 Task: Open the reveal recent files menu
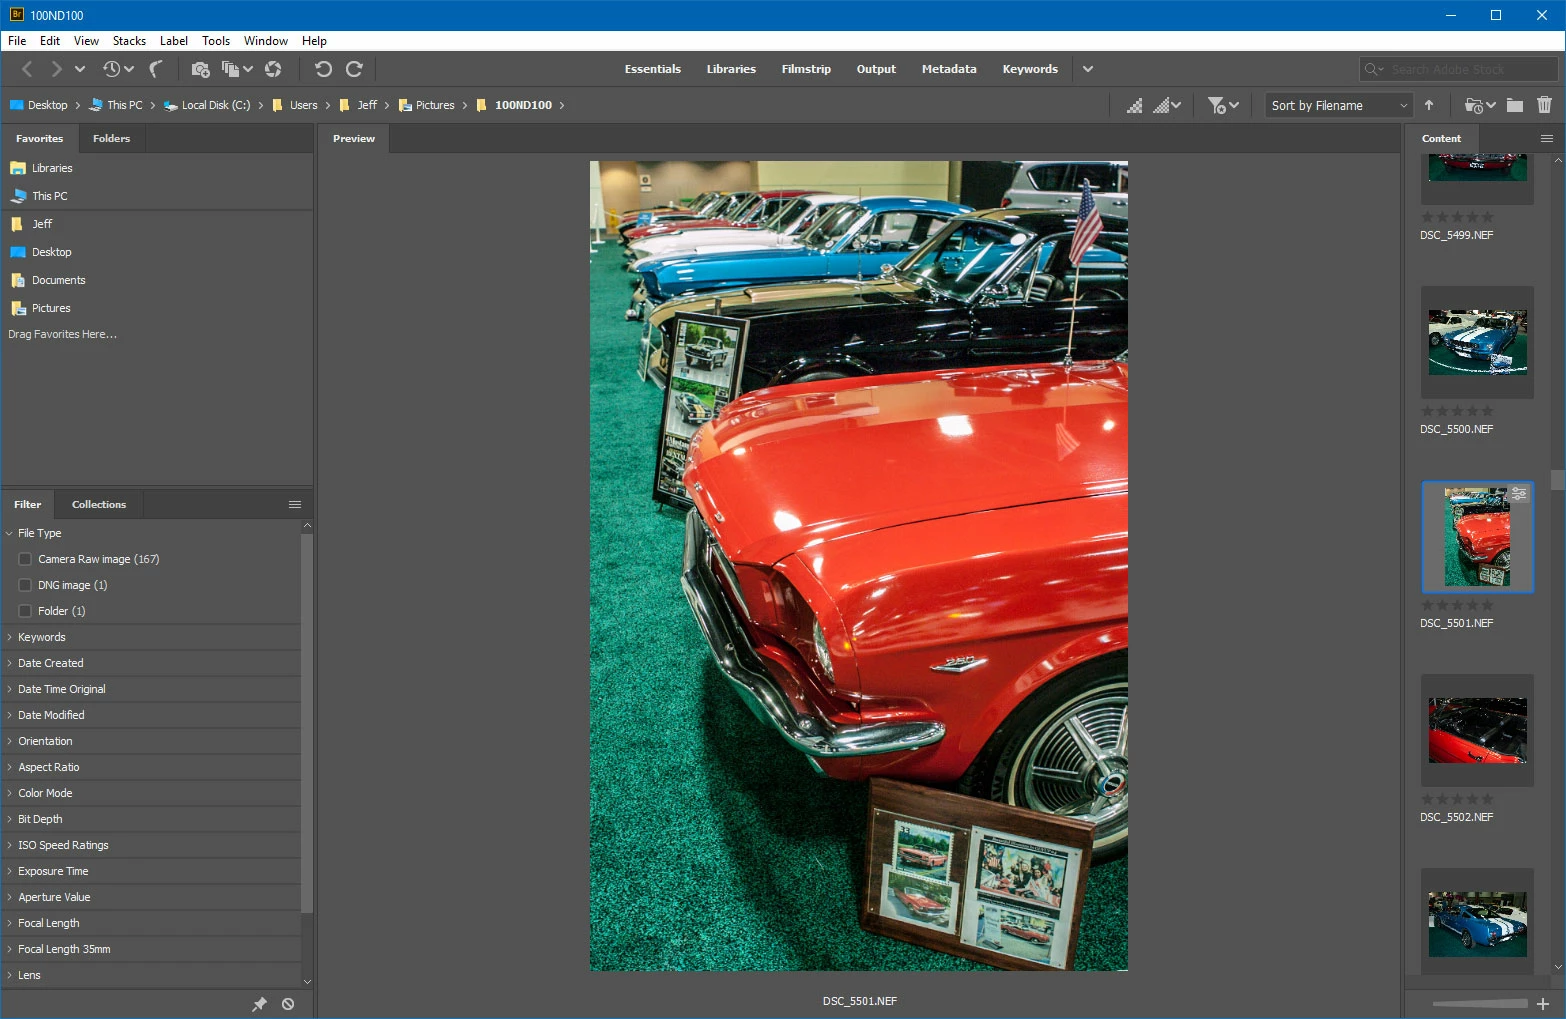point(117,69)
